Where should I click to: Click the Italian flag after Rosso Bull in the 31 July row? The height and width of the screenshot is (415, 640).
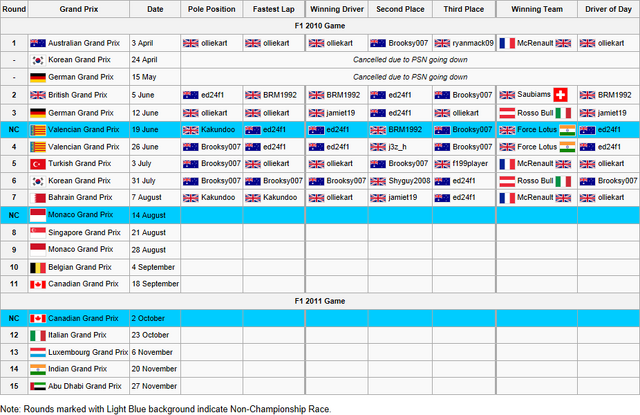point(563,181)
